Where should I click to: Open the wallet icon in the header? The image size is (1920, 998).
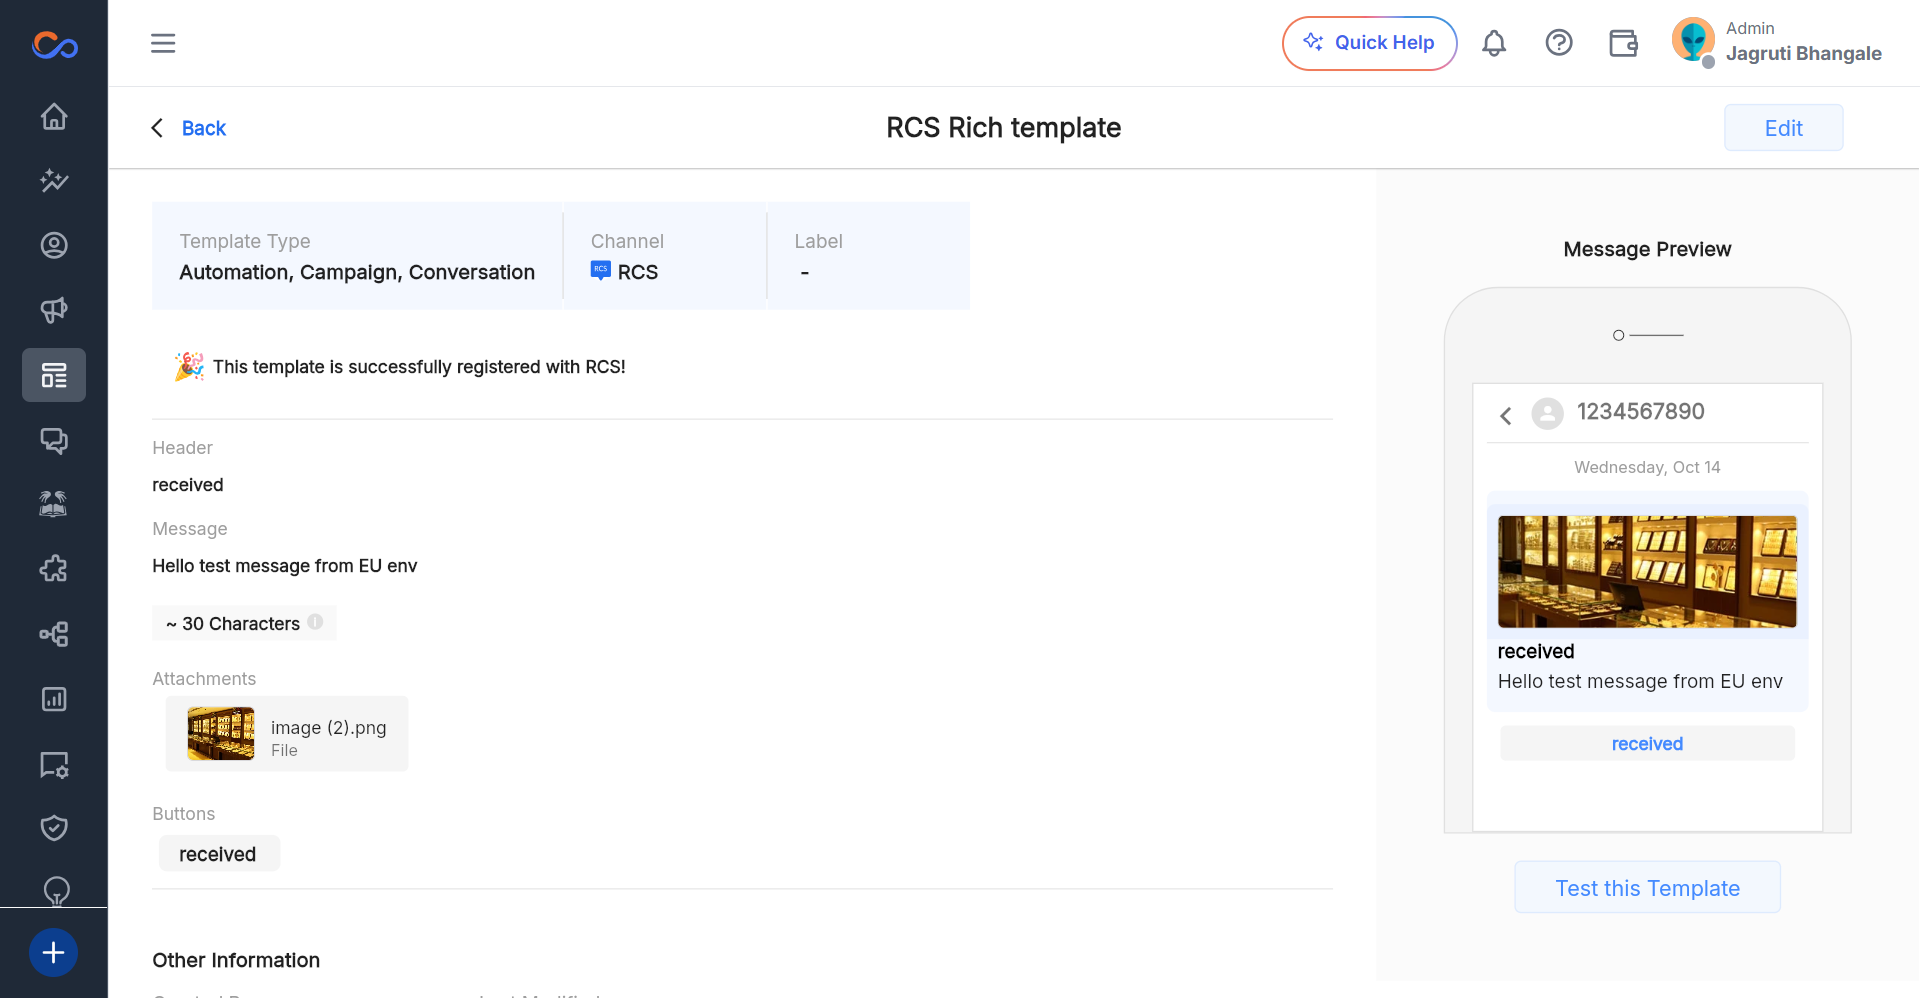click(1623, 43)
